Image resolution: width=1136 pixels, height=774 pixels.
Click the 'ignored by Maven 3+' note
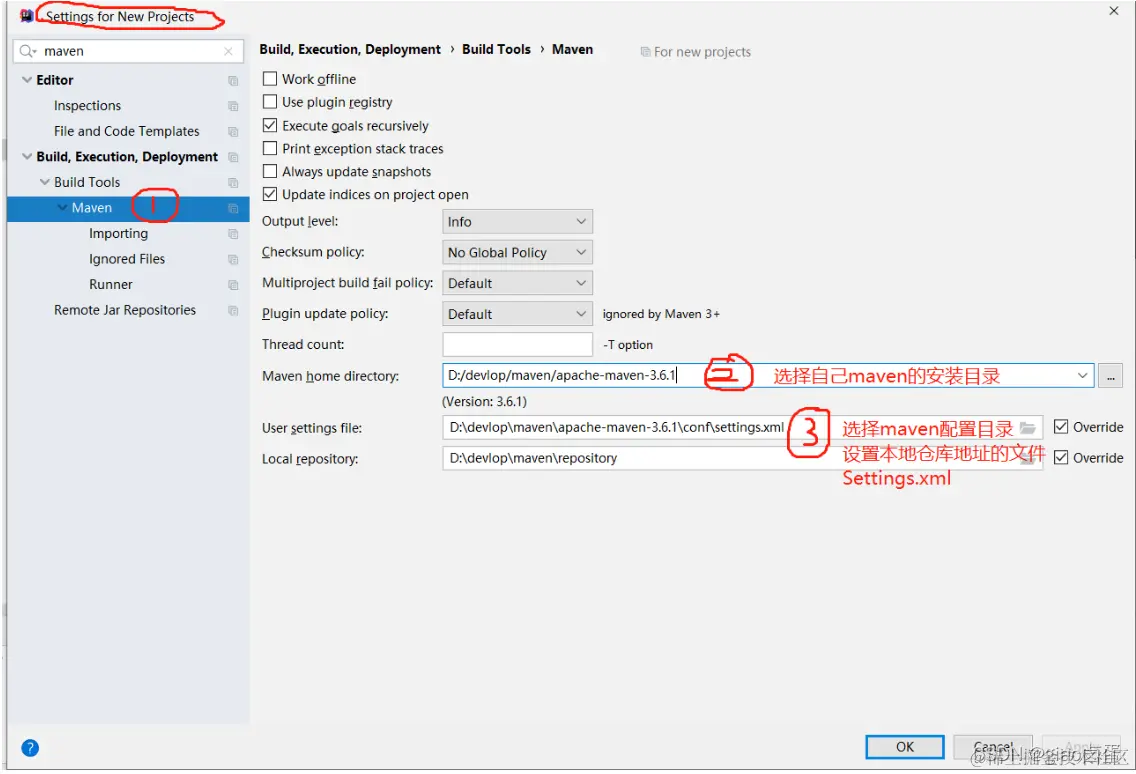click(661, 314)
